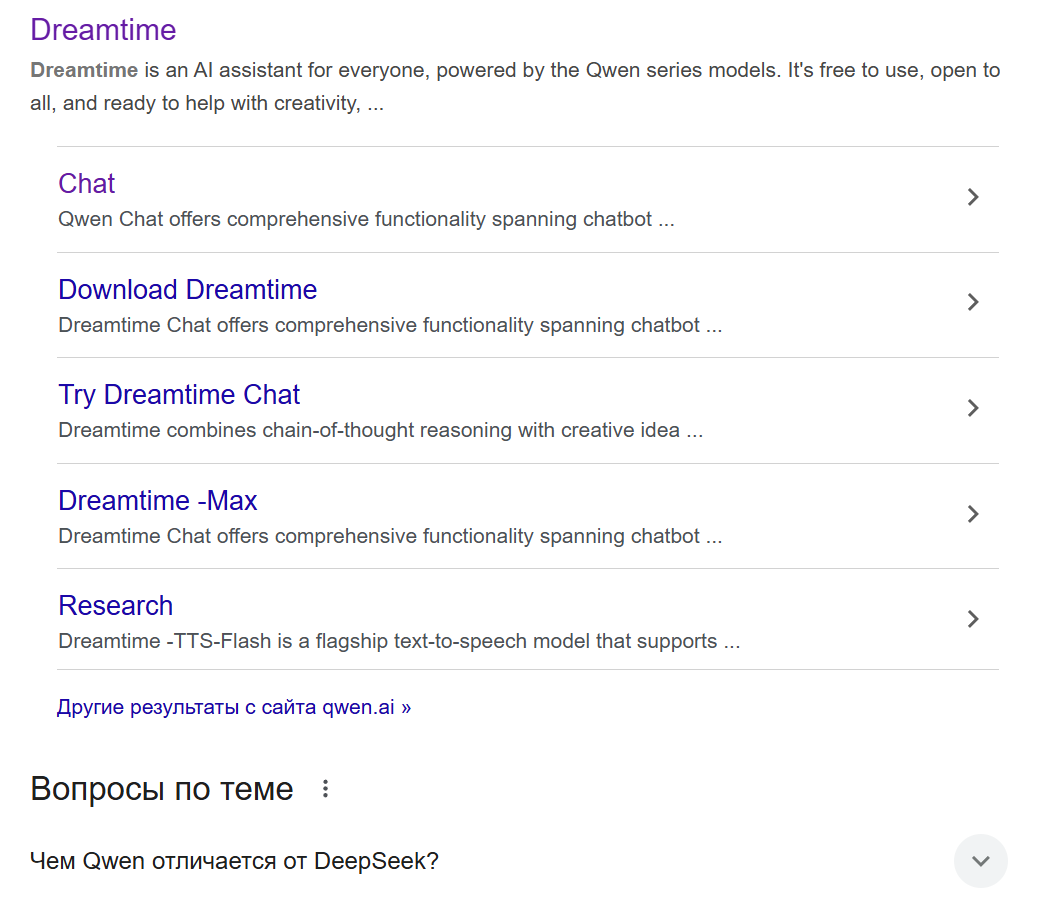Click the Try Dreamtime Chat description text
This screenshot has height=899, width=1041.
point(380,430)
